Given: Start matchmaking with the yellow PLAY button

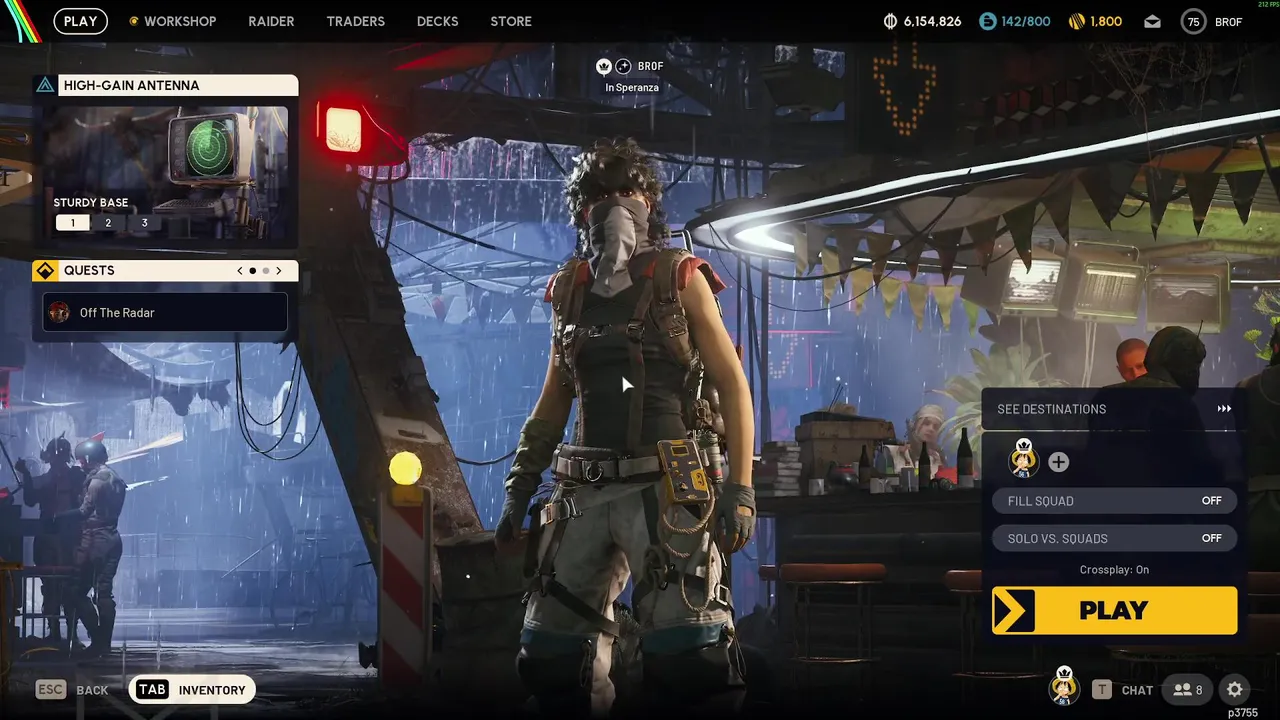Looking at the screenshot, I should point(1114,610).
